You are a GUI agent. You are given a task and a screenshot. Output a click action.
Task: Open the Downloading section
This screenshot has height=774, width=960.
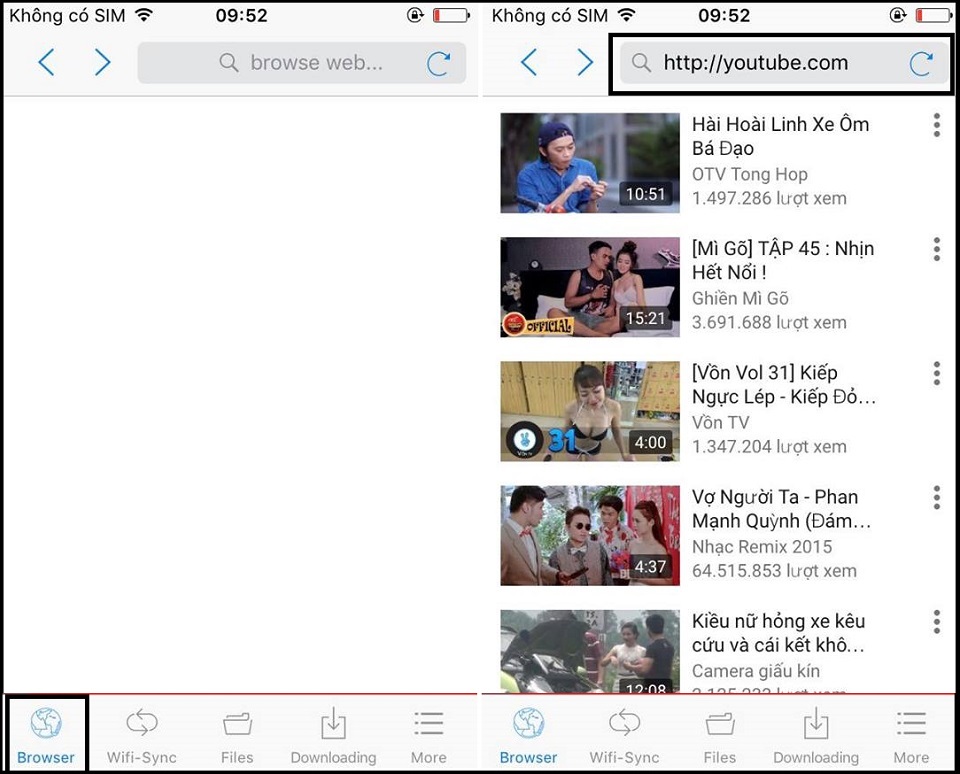pyautogui.click(x=333, y=733)
